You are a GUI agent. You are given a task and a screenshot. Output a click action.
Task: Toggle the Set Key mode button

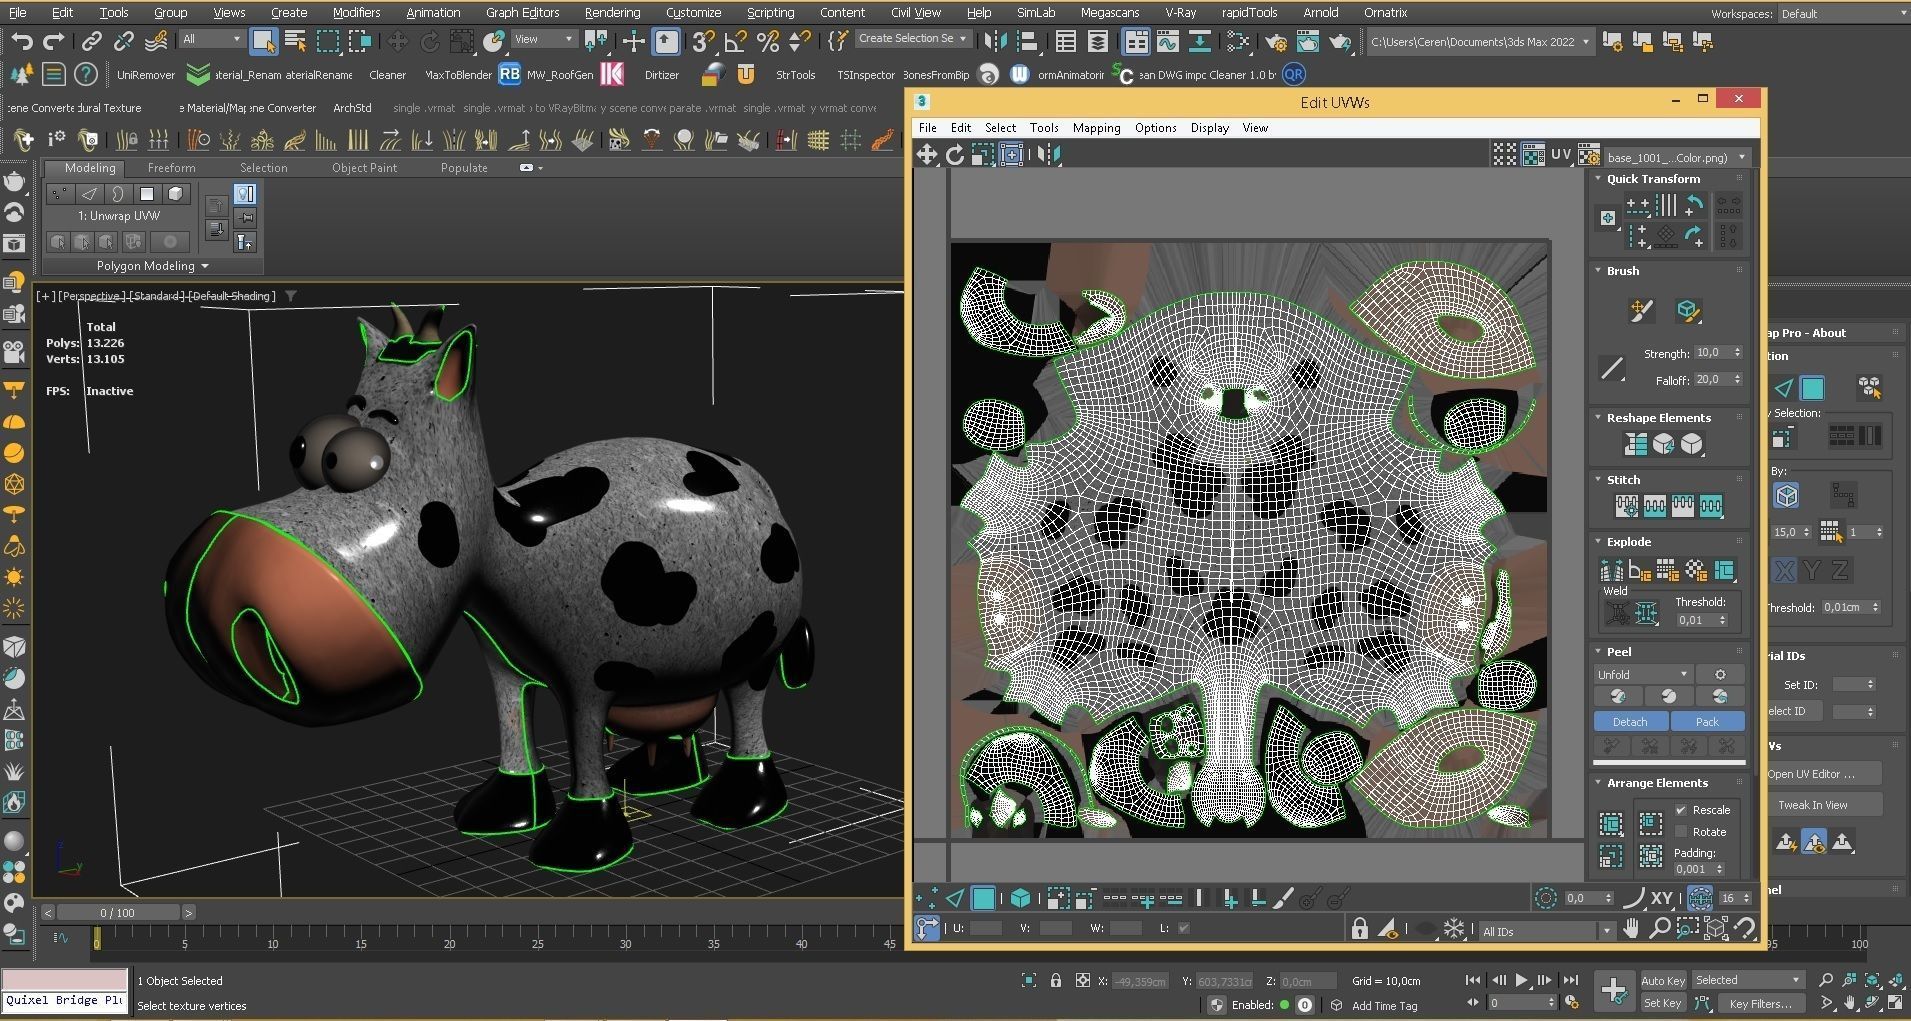pyautogui.click(x=1663, y=1003)
